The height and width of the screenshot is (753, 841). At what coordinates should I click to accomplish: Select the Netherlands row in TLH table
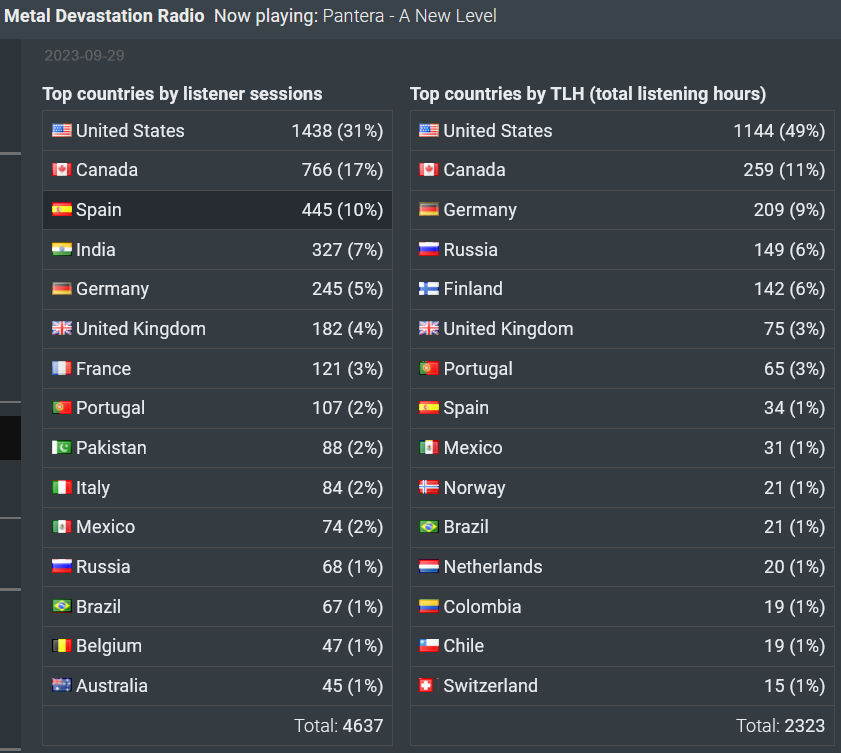pyautogui.click(x=622, y=566)
